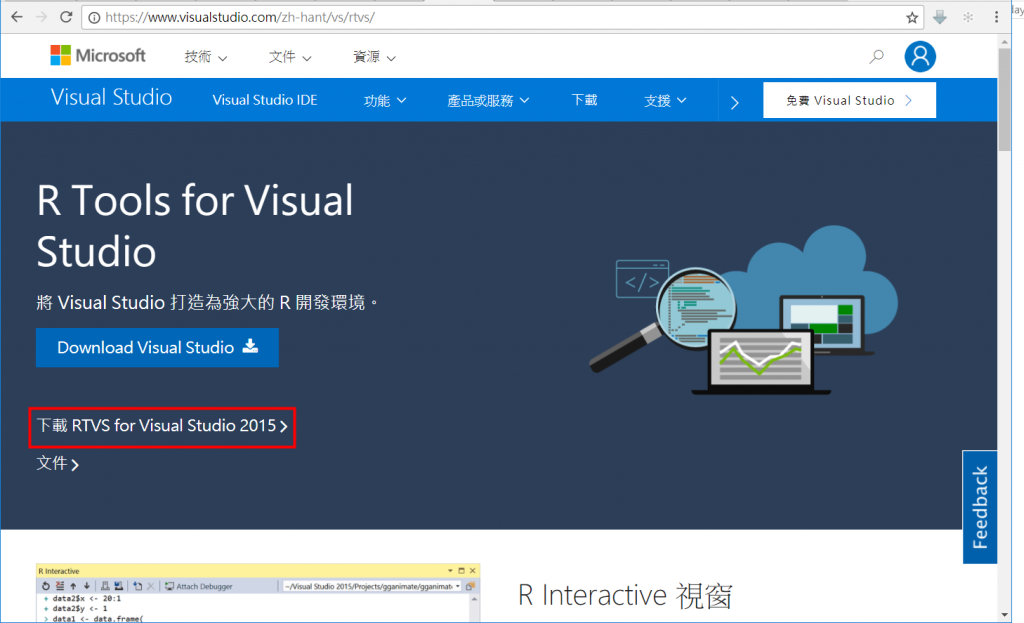
Task: Expand the 功能 dropdown in blue navbar
Action: coord(385,101)
